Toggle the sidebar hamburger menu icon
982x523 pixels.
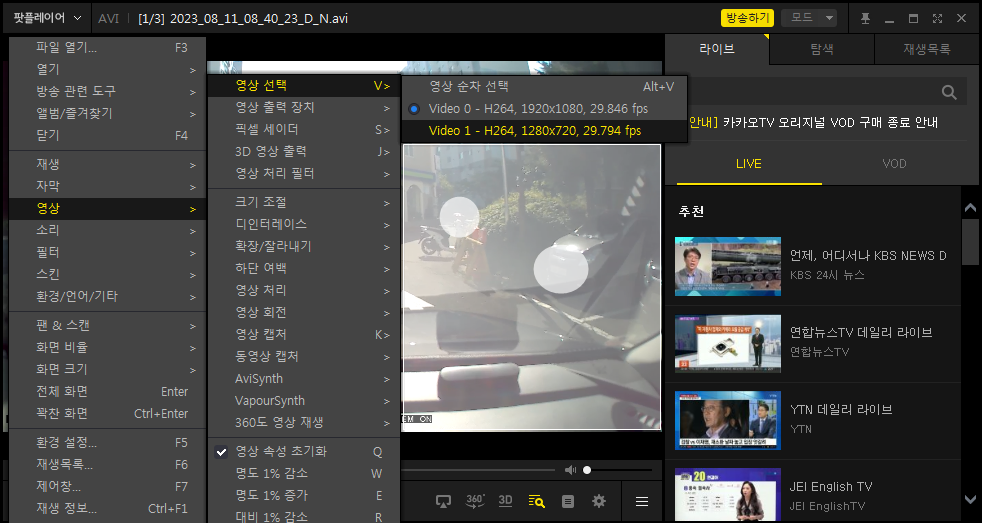point(641,501)
